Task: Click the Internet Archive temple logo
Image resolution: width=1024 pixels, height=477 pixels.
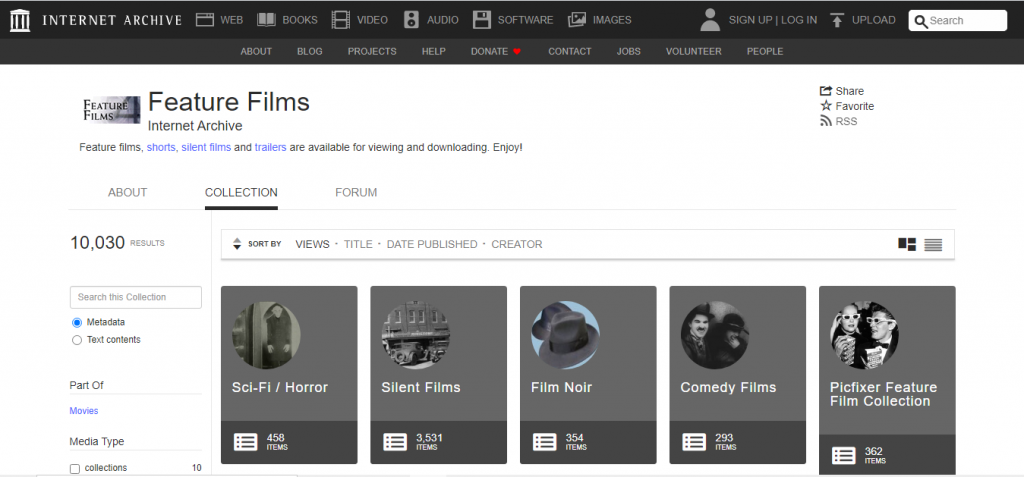Action: tap(21, 20)
